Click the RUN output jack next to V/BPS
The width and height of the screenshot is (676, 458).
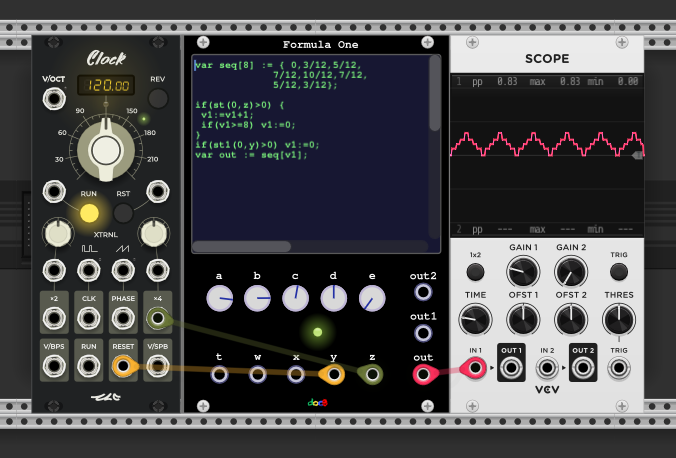88,366
